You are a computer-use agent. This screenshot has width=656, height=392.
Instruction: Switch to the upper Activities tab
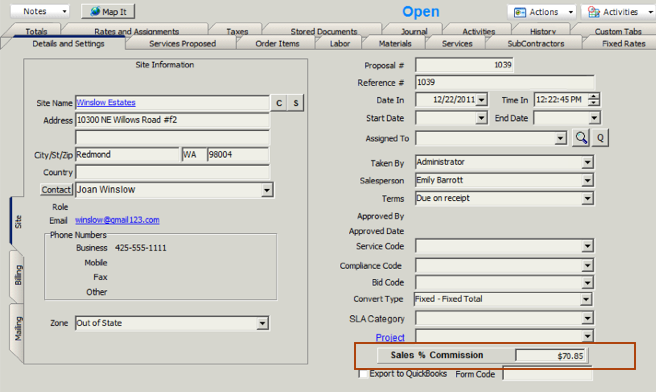(x=479, y=31)
